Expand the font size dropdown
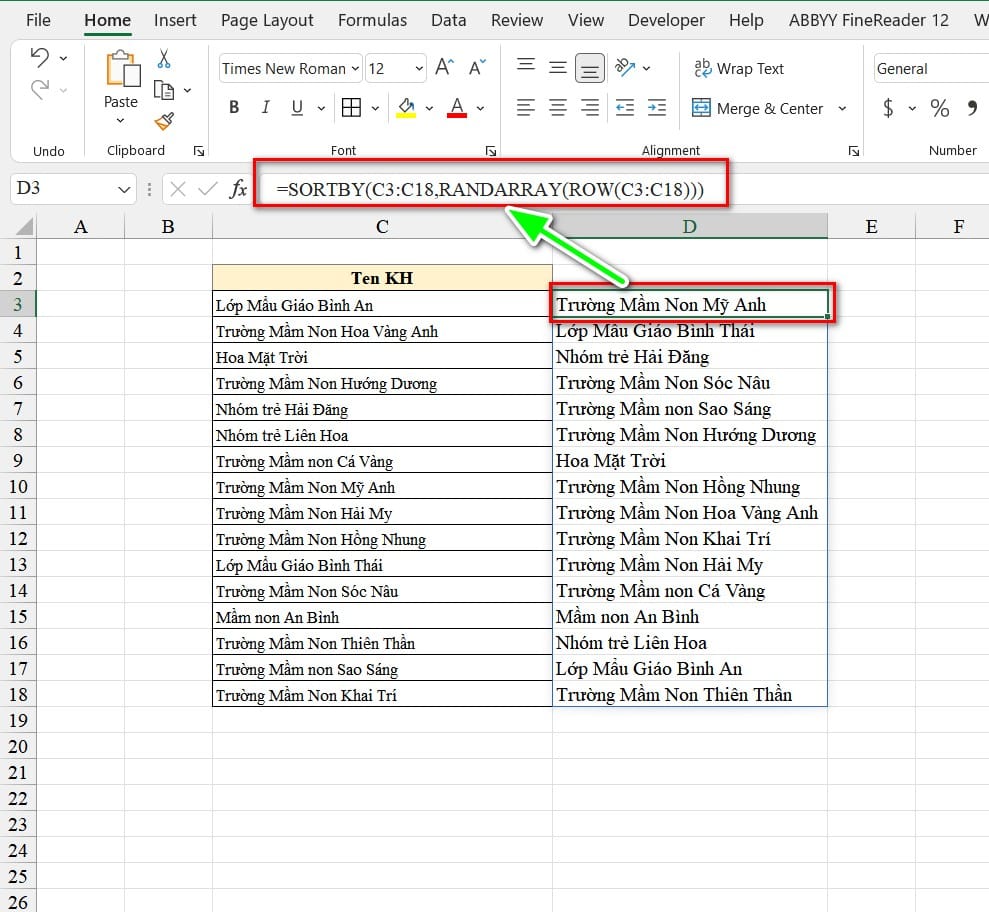This screenshot has height=912, width=989. pos(418,68)
